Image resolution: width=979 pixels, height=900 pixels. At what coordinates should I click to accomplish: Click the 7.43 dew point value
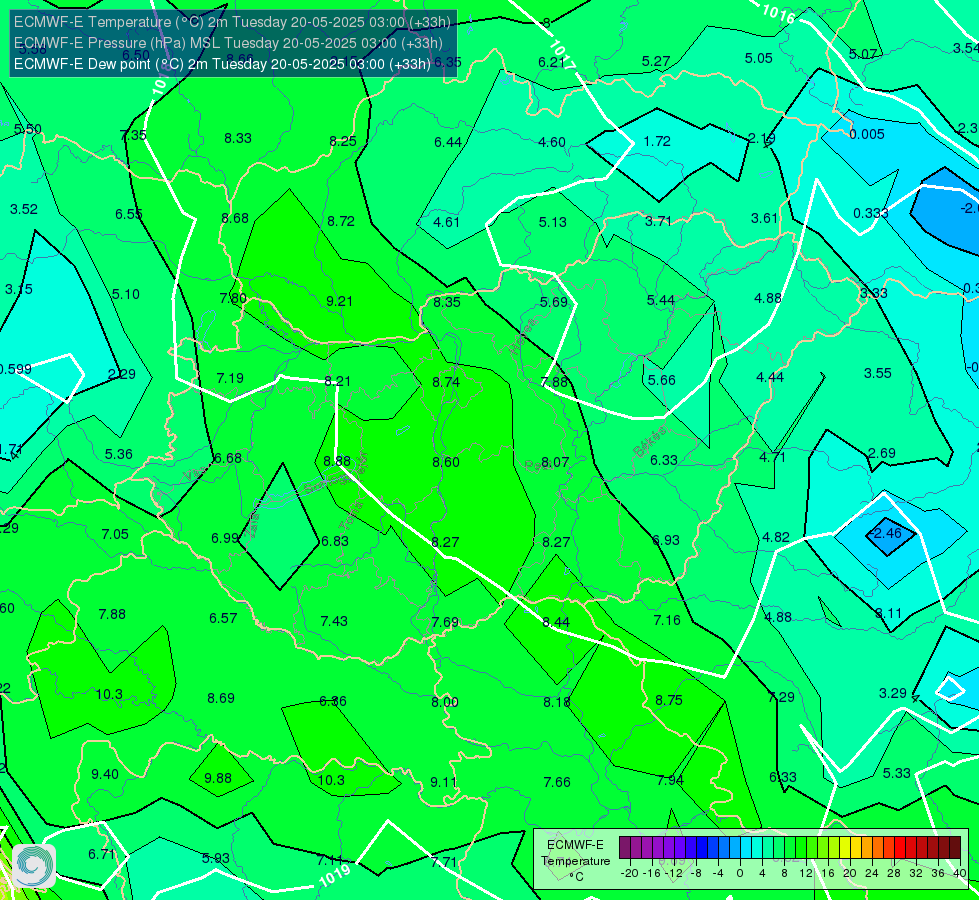(x=334, y=621)
